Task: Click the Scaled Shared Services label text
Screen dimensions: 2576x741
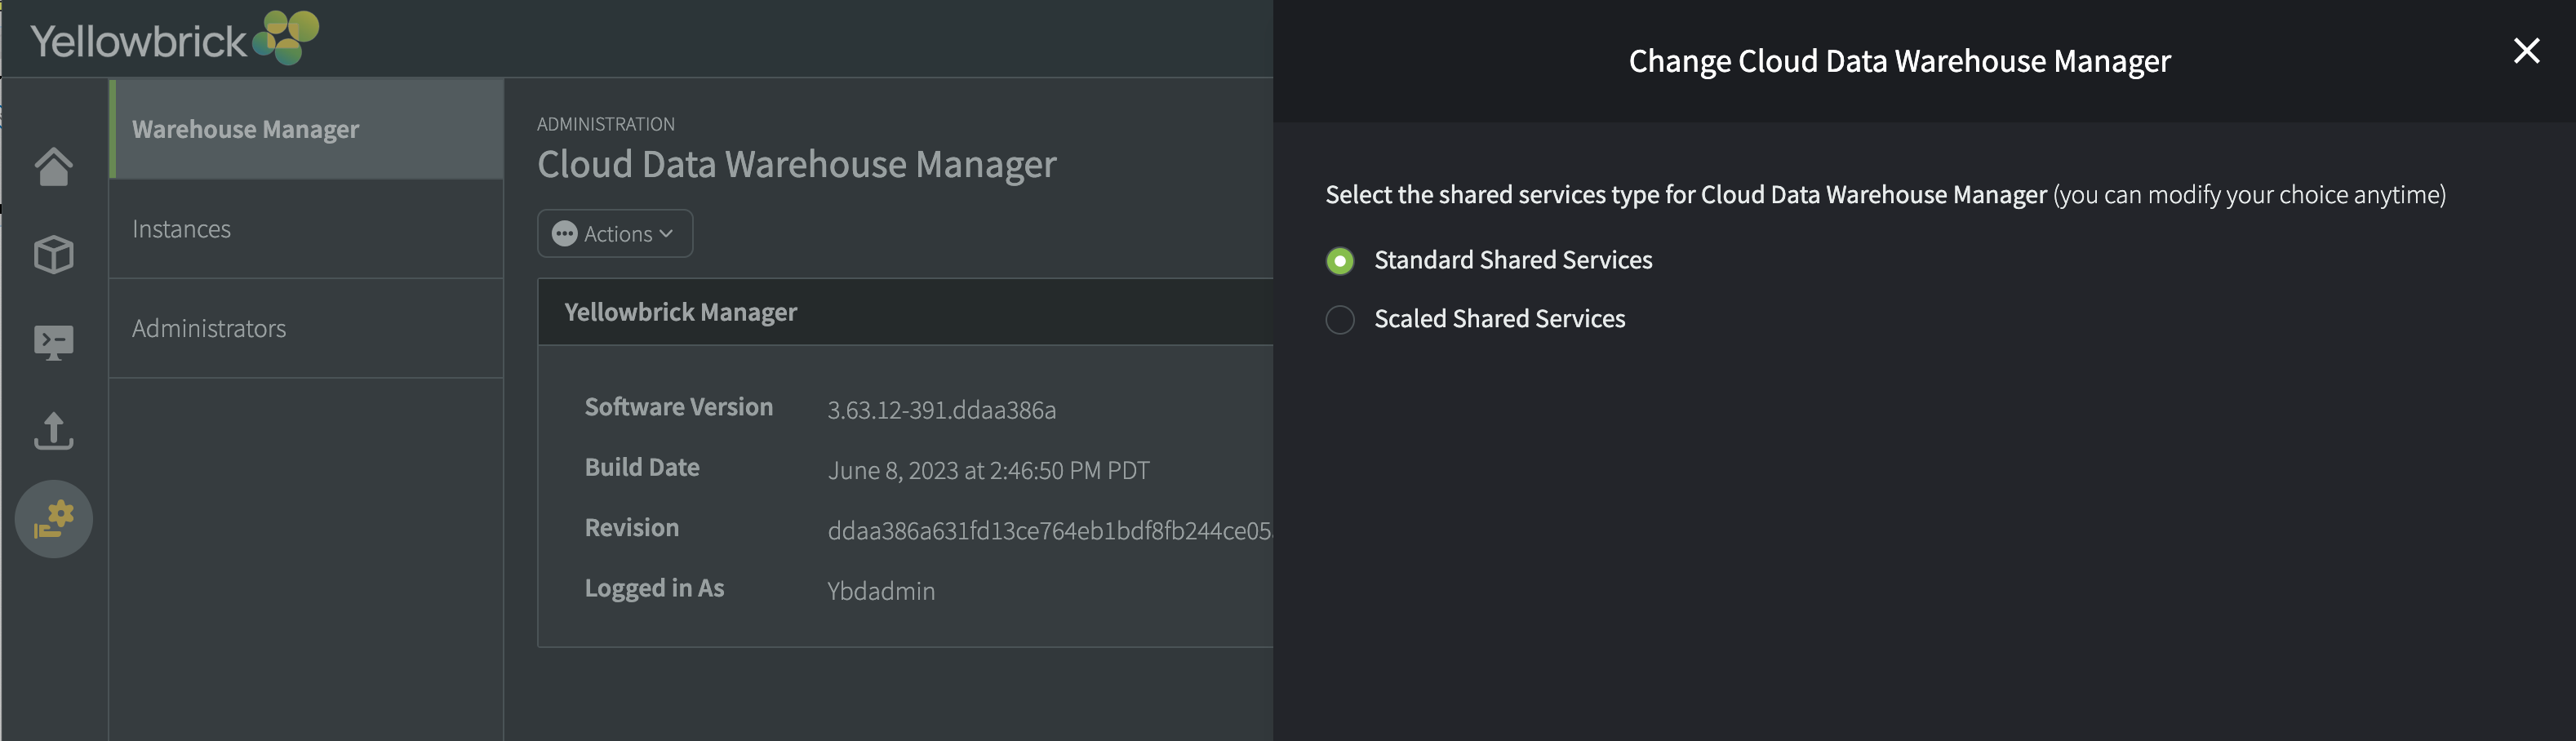Action: pyautogui.click(x=1499, y=319)
